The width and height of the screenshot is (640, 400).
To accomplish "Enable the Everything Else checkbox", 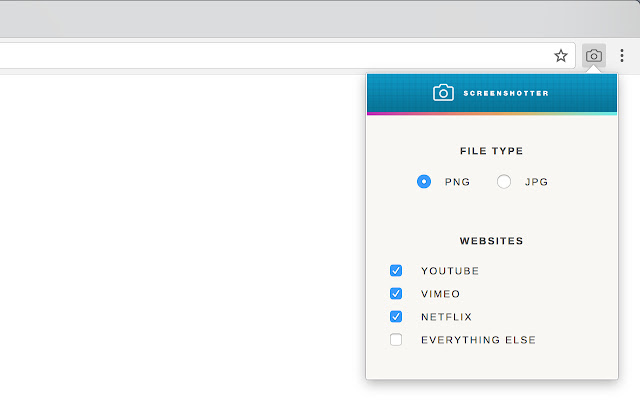I will pos(396,340).
